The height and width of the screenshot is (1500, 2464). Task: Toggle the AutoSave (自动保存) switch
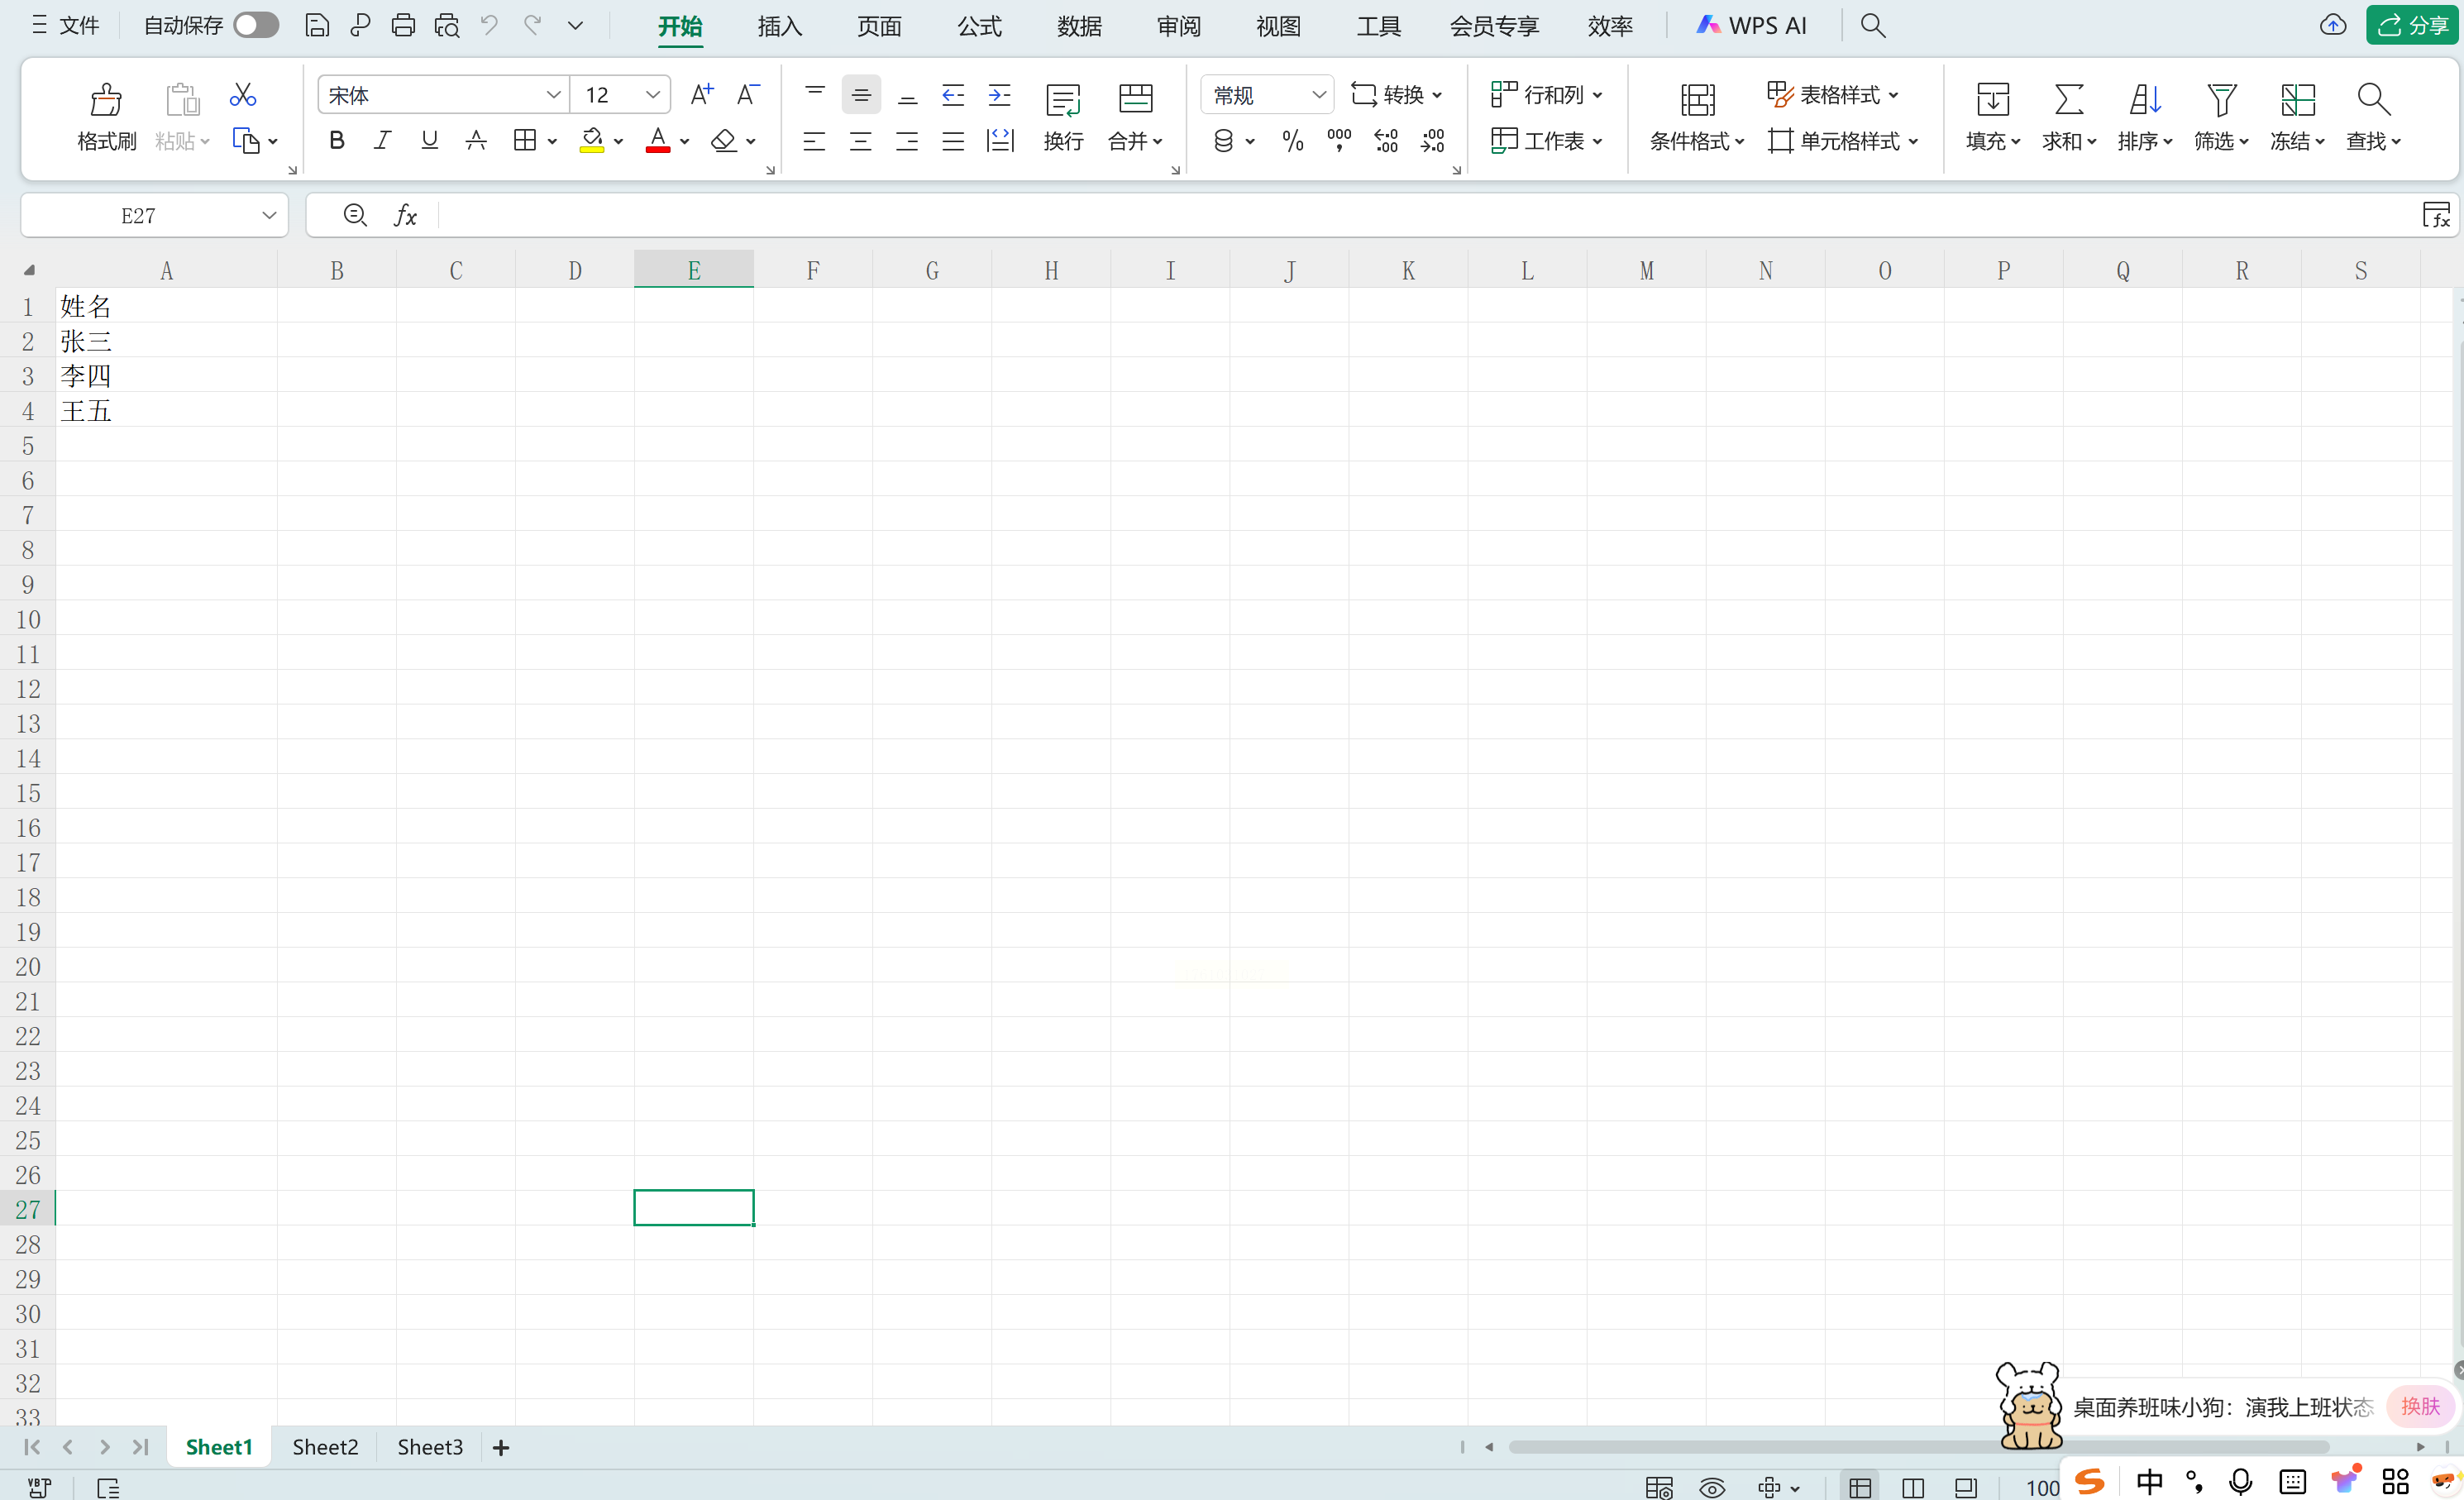click(x=256, y=25)
